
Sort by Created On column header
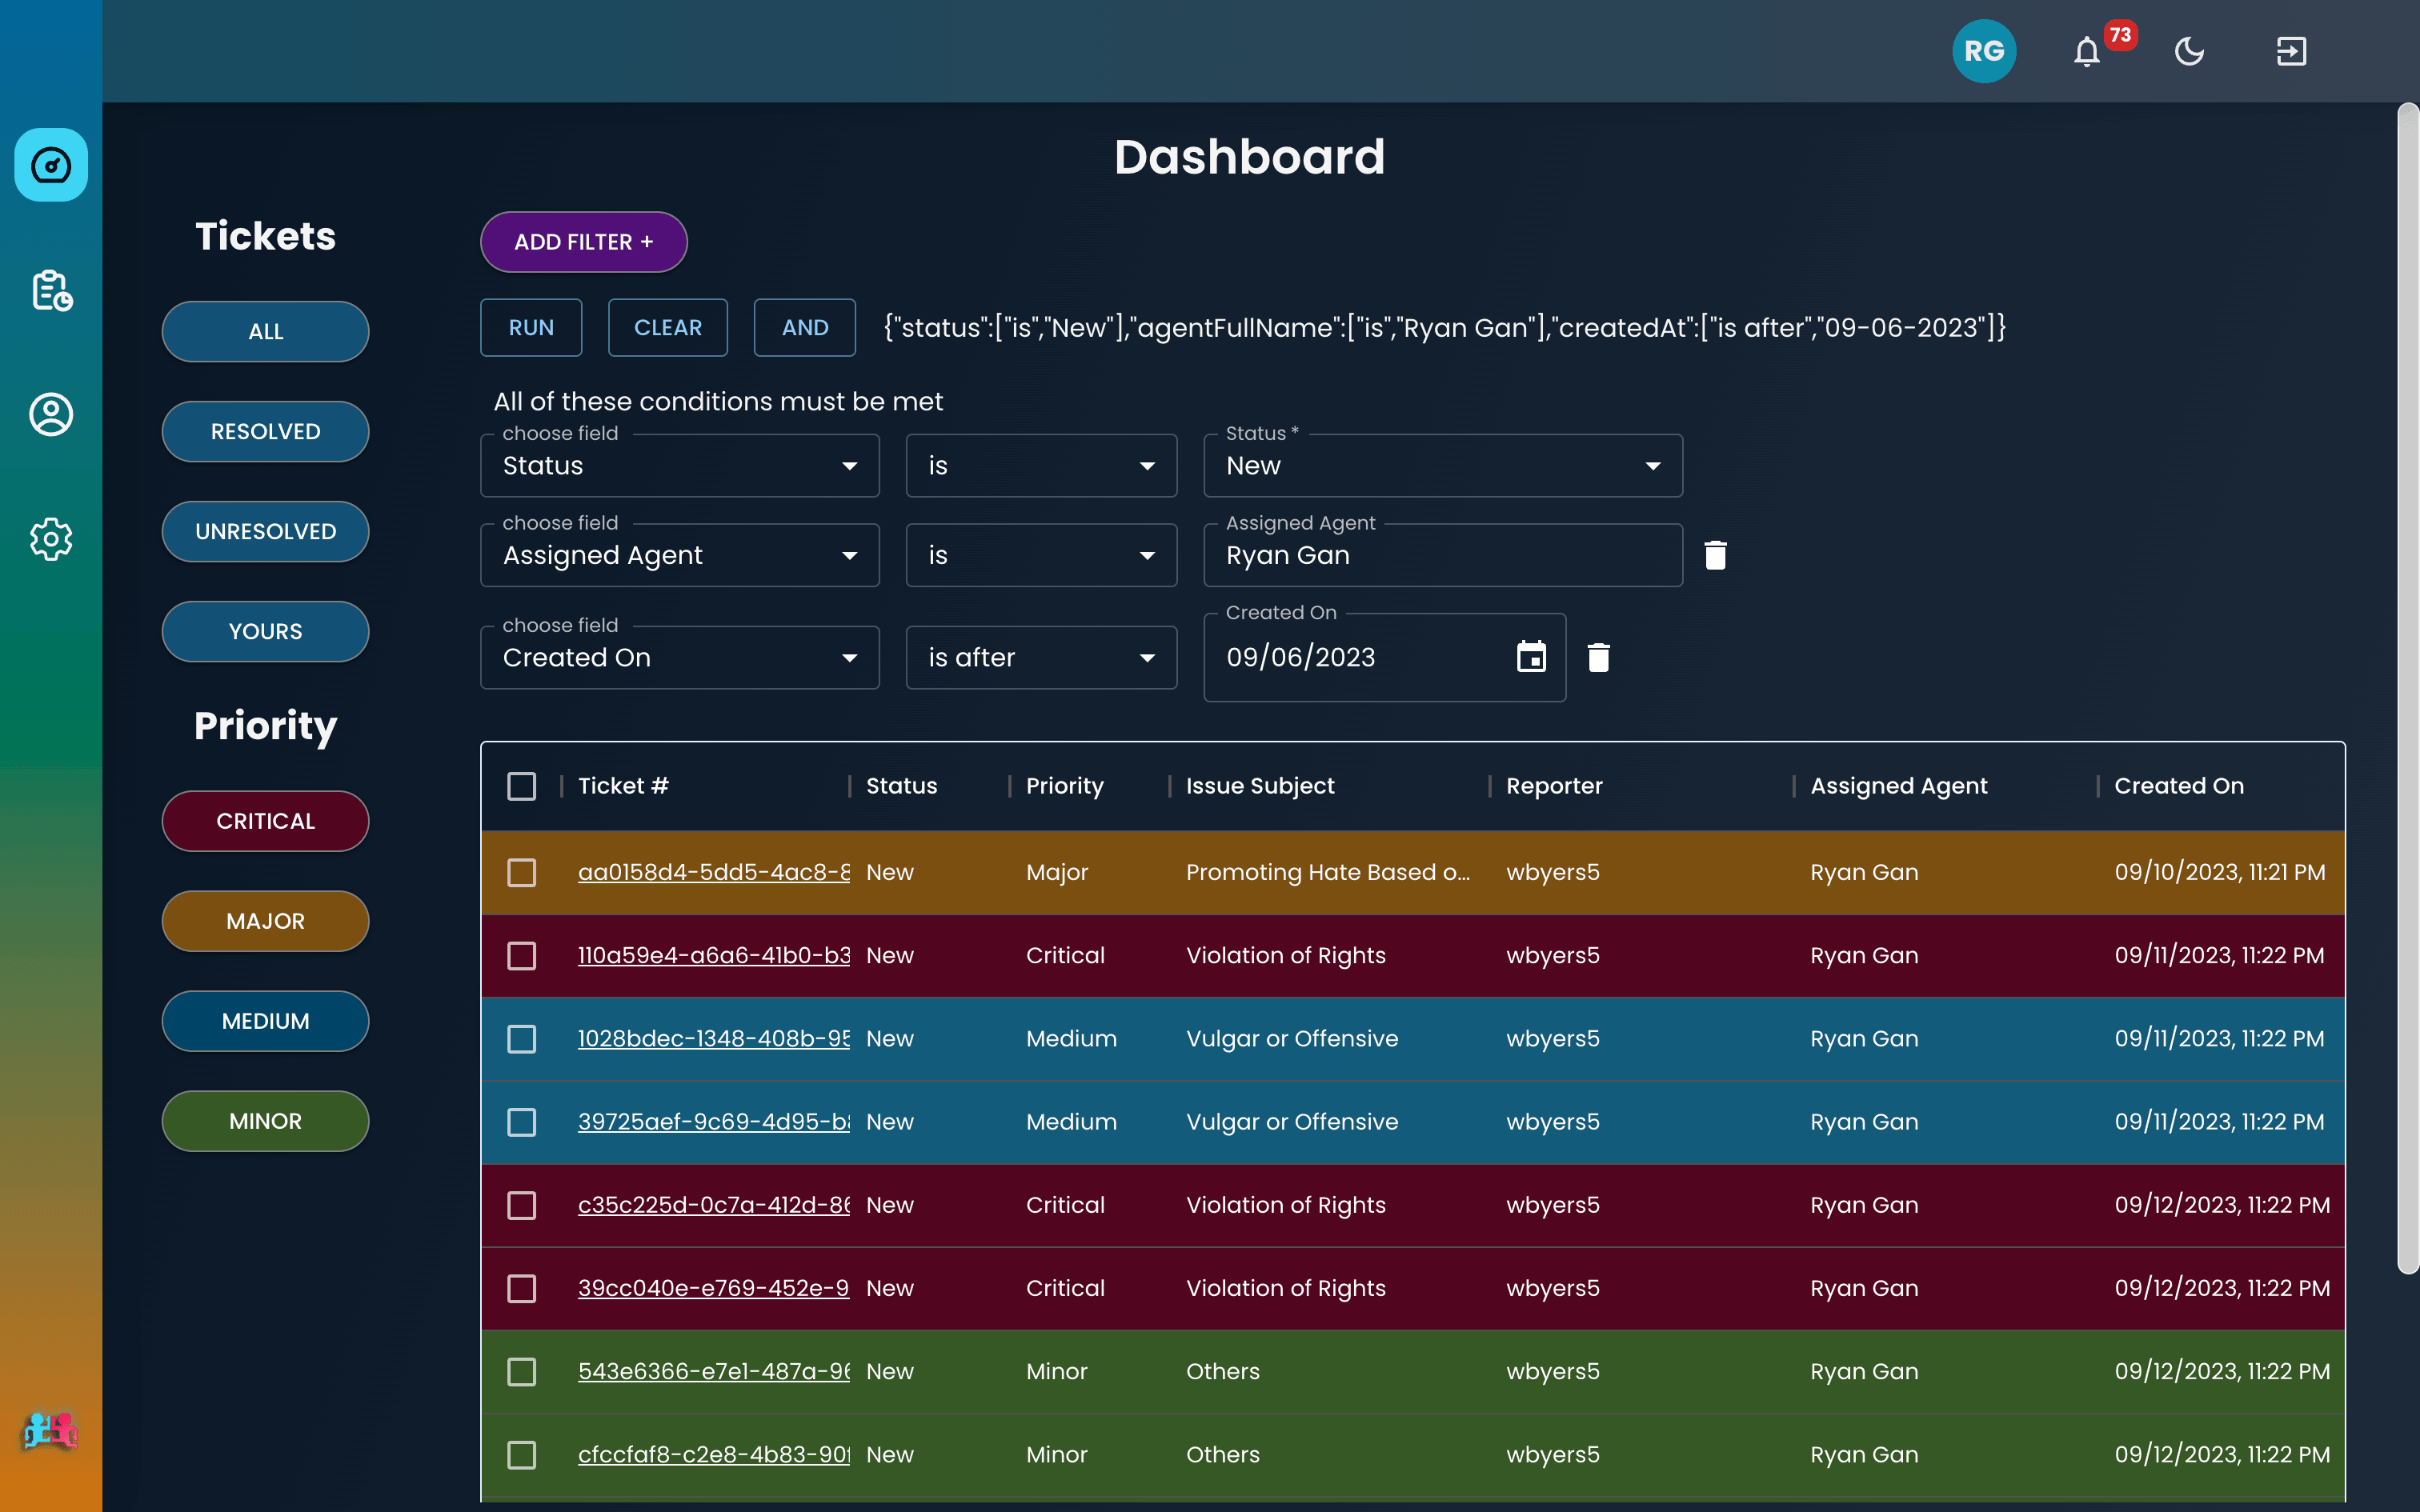click(x=2178, y=786)
